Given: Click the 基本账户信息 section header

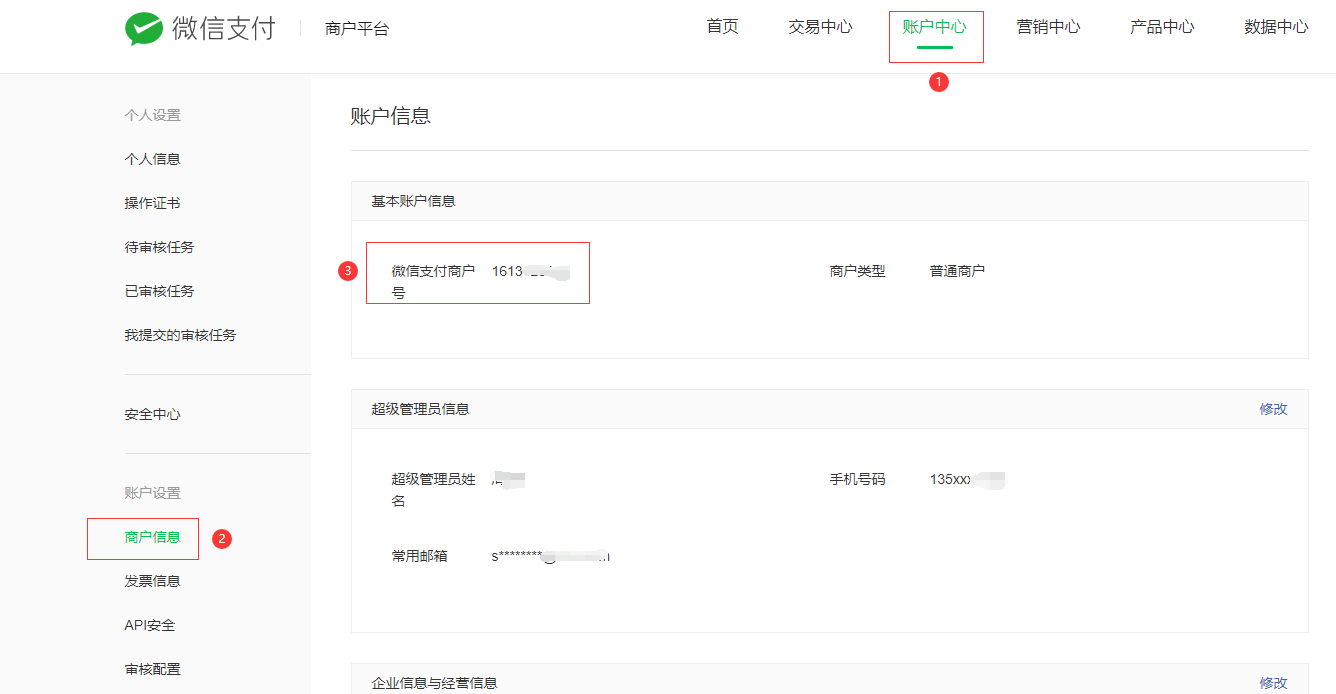Looking at the screenshot, I should click(413, 201).
